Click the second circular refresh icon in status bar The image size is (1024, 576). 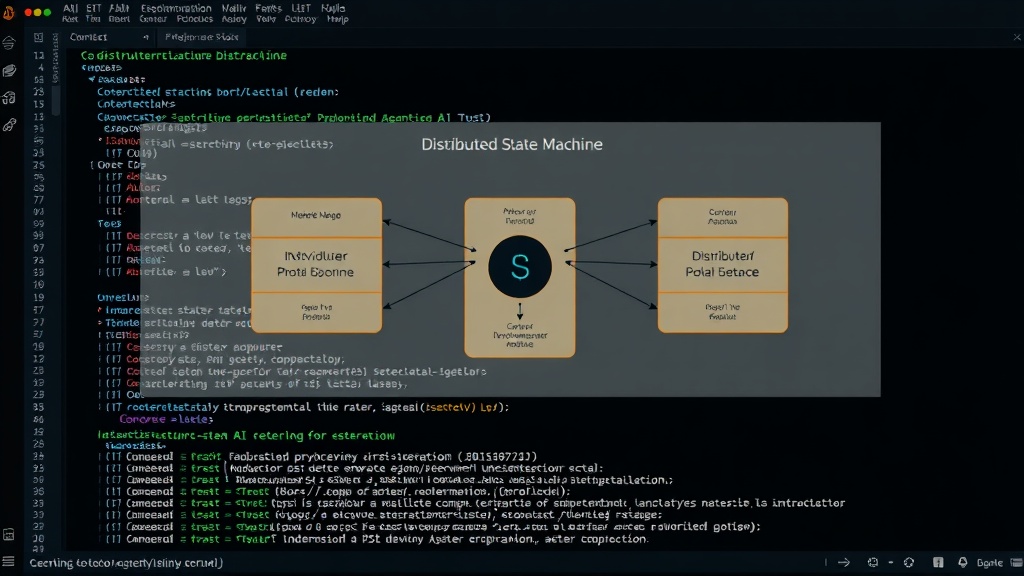coord(908,562)
